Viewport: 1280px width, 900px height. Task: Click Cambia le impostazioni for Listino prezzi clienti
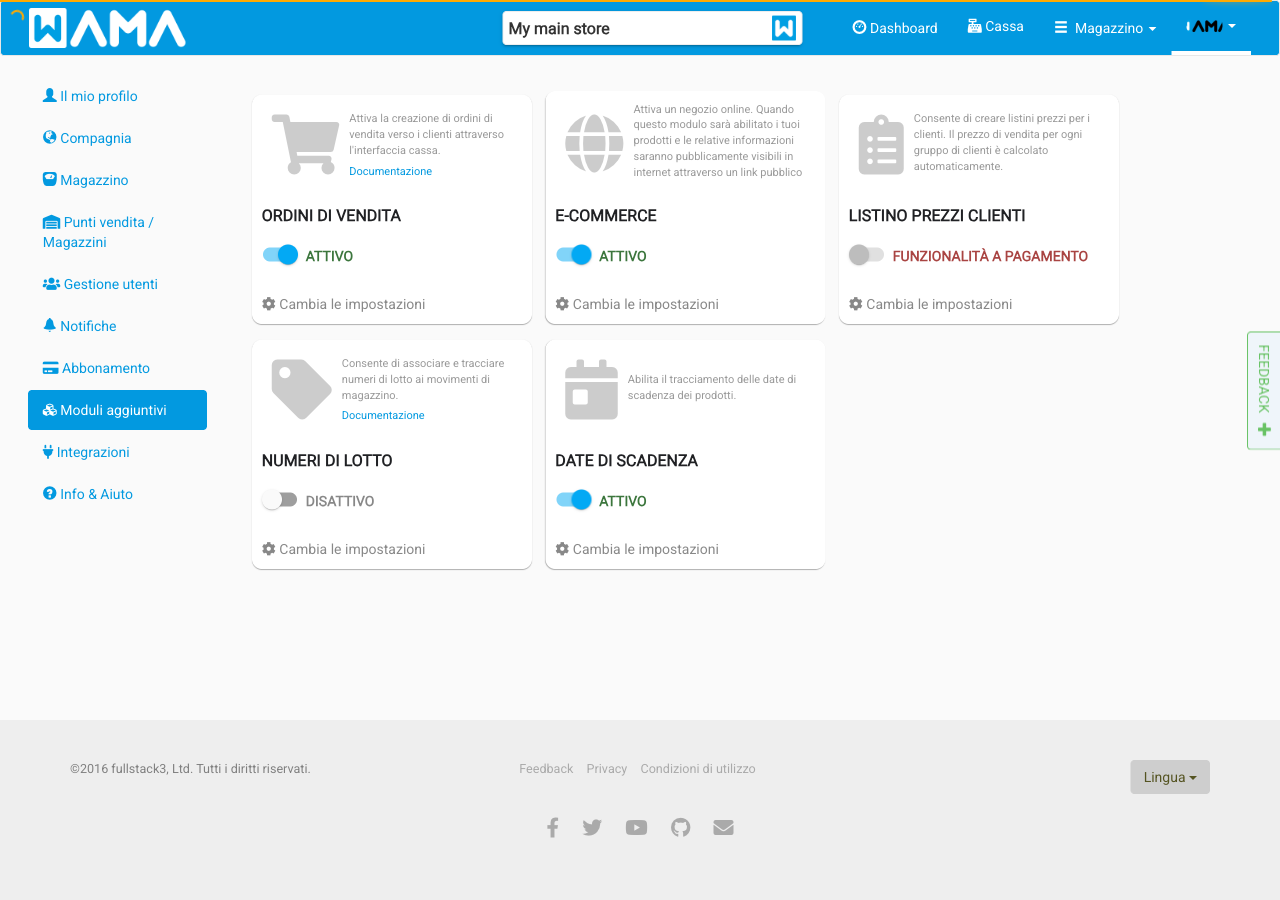pos(930,304)
